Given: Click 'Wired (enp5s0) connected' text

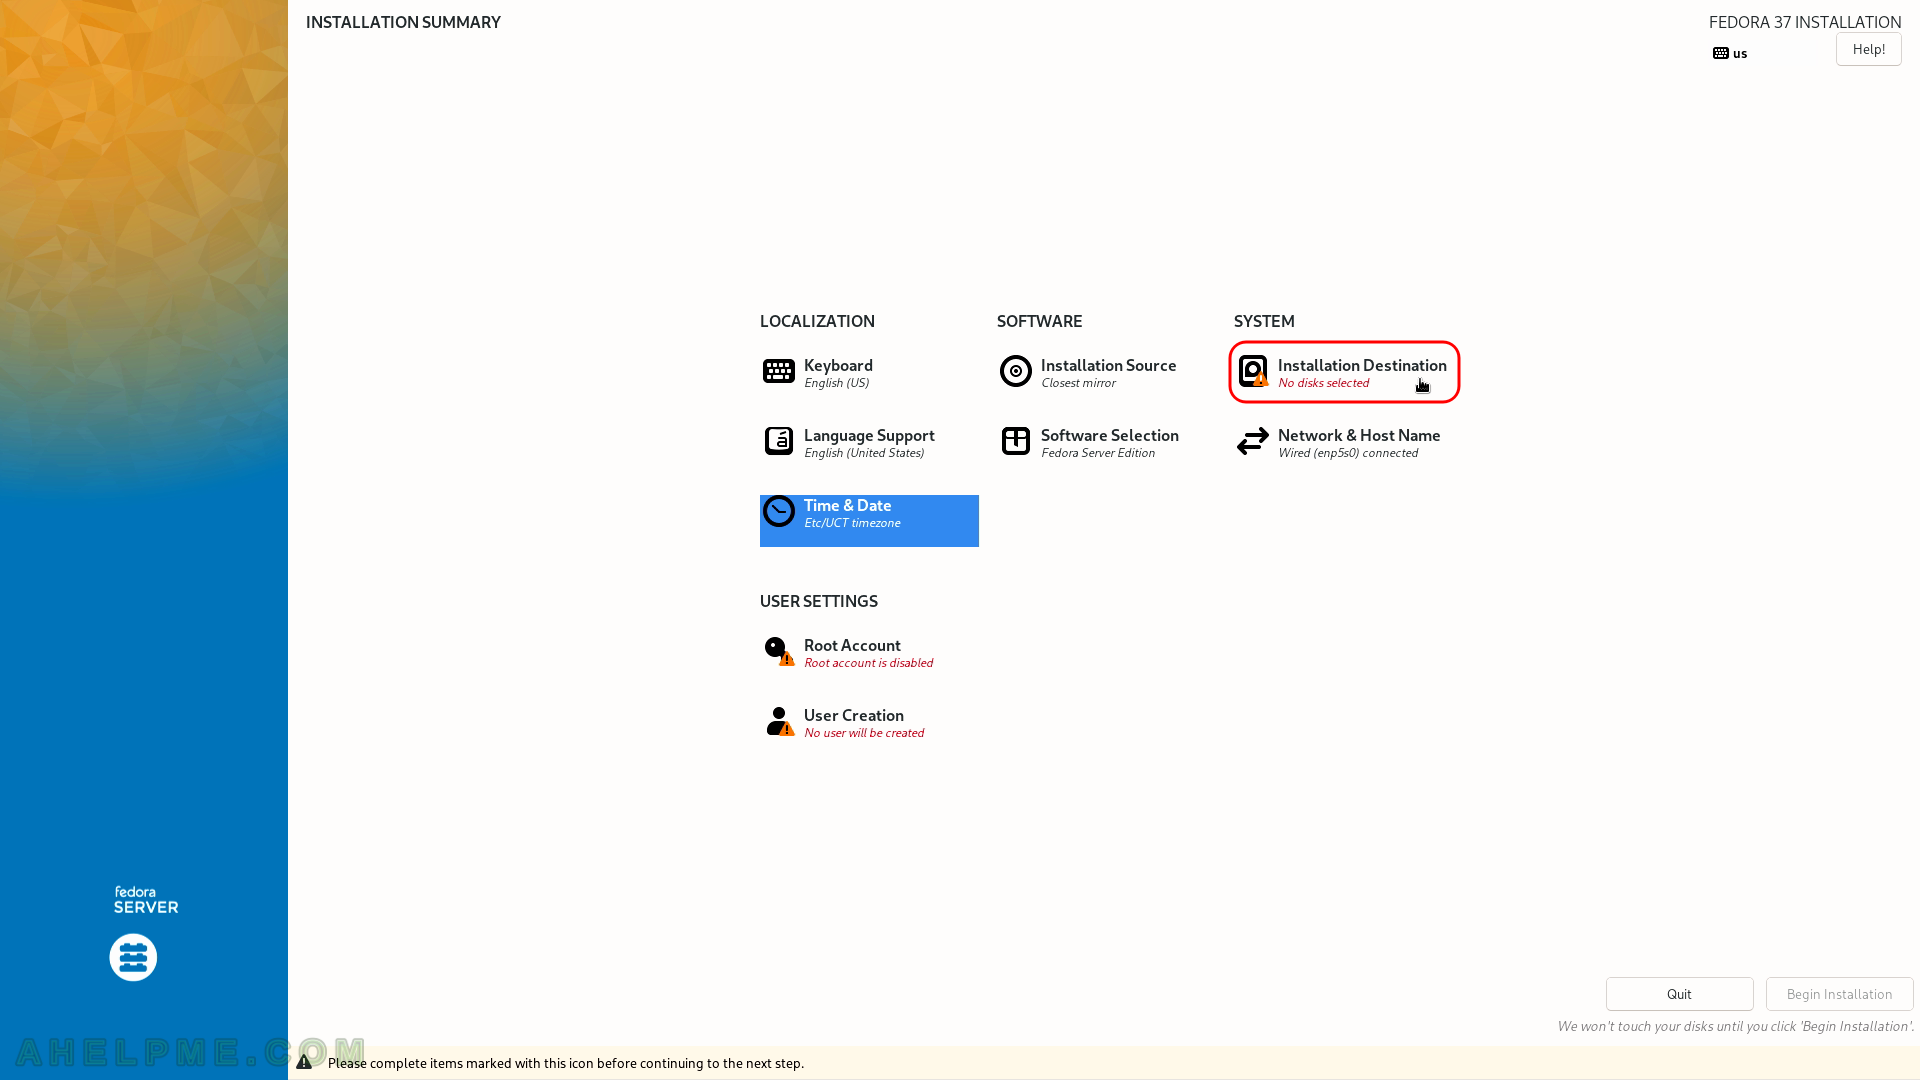Looking at the screenshot, I should [x=1348, y=453].
